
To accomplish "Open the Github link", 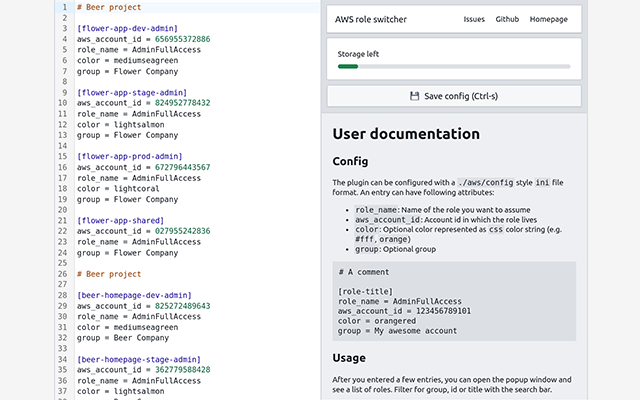I will coord(507,19).
